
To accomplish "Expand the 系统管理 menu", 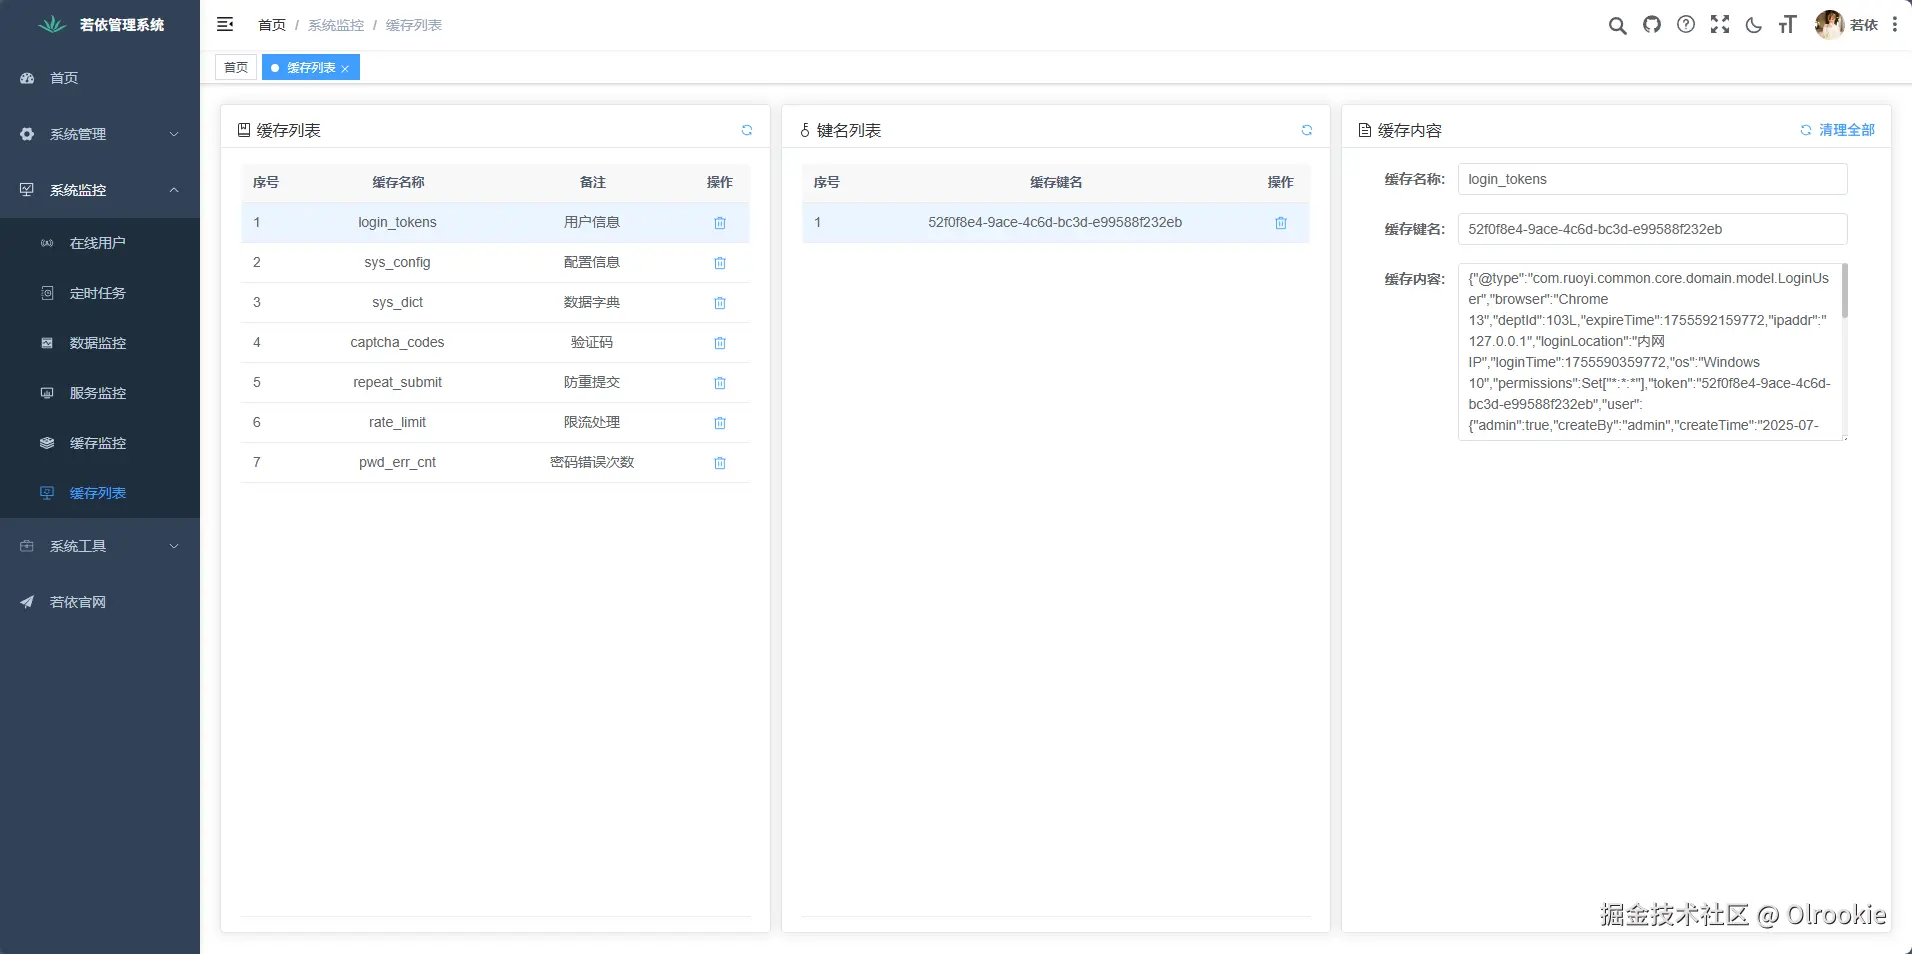I will [100, 134].
